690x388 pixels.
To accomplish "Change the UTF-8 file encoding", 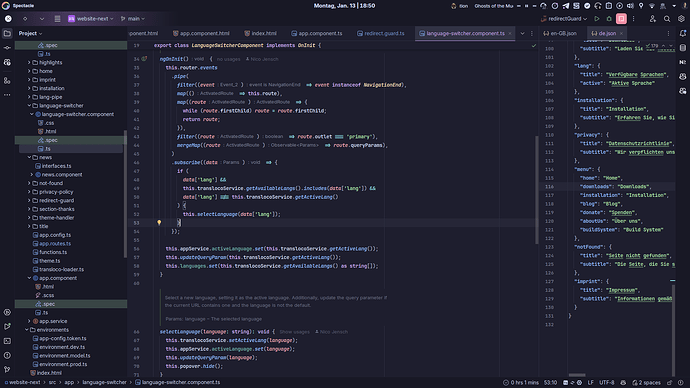I will coord(606,383).
